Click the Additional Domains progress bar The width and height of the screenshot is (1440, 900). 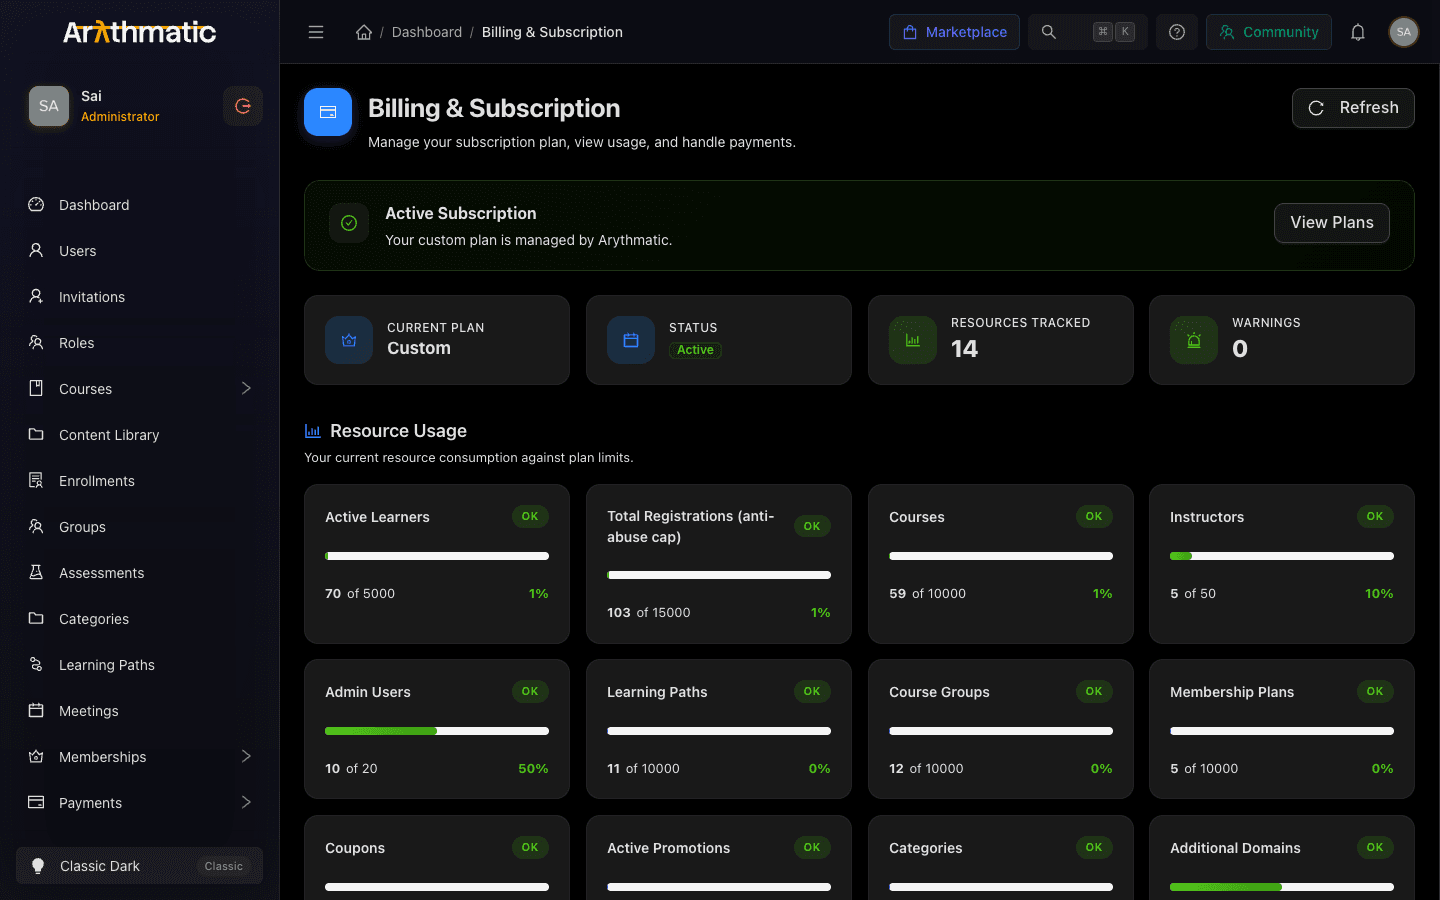point(1282,887)
